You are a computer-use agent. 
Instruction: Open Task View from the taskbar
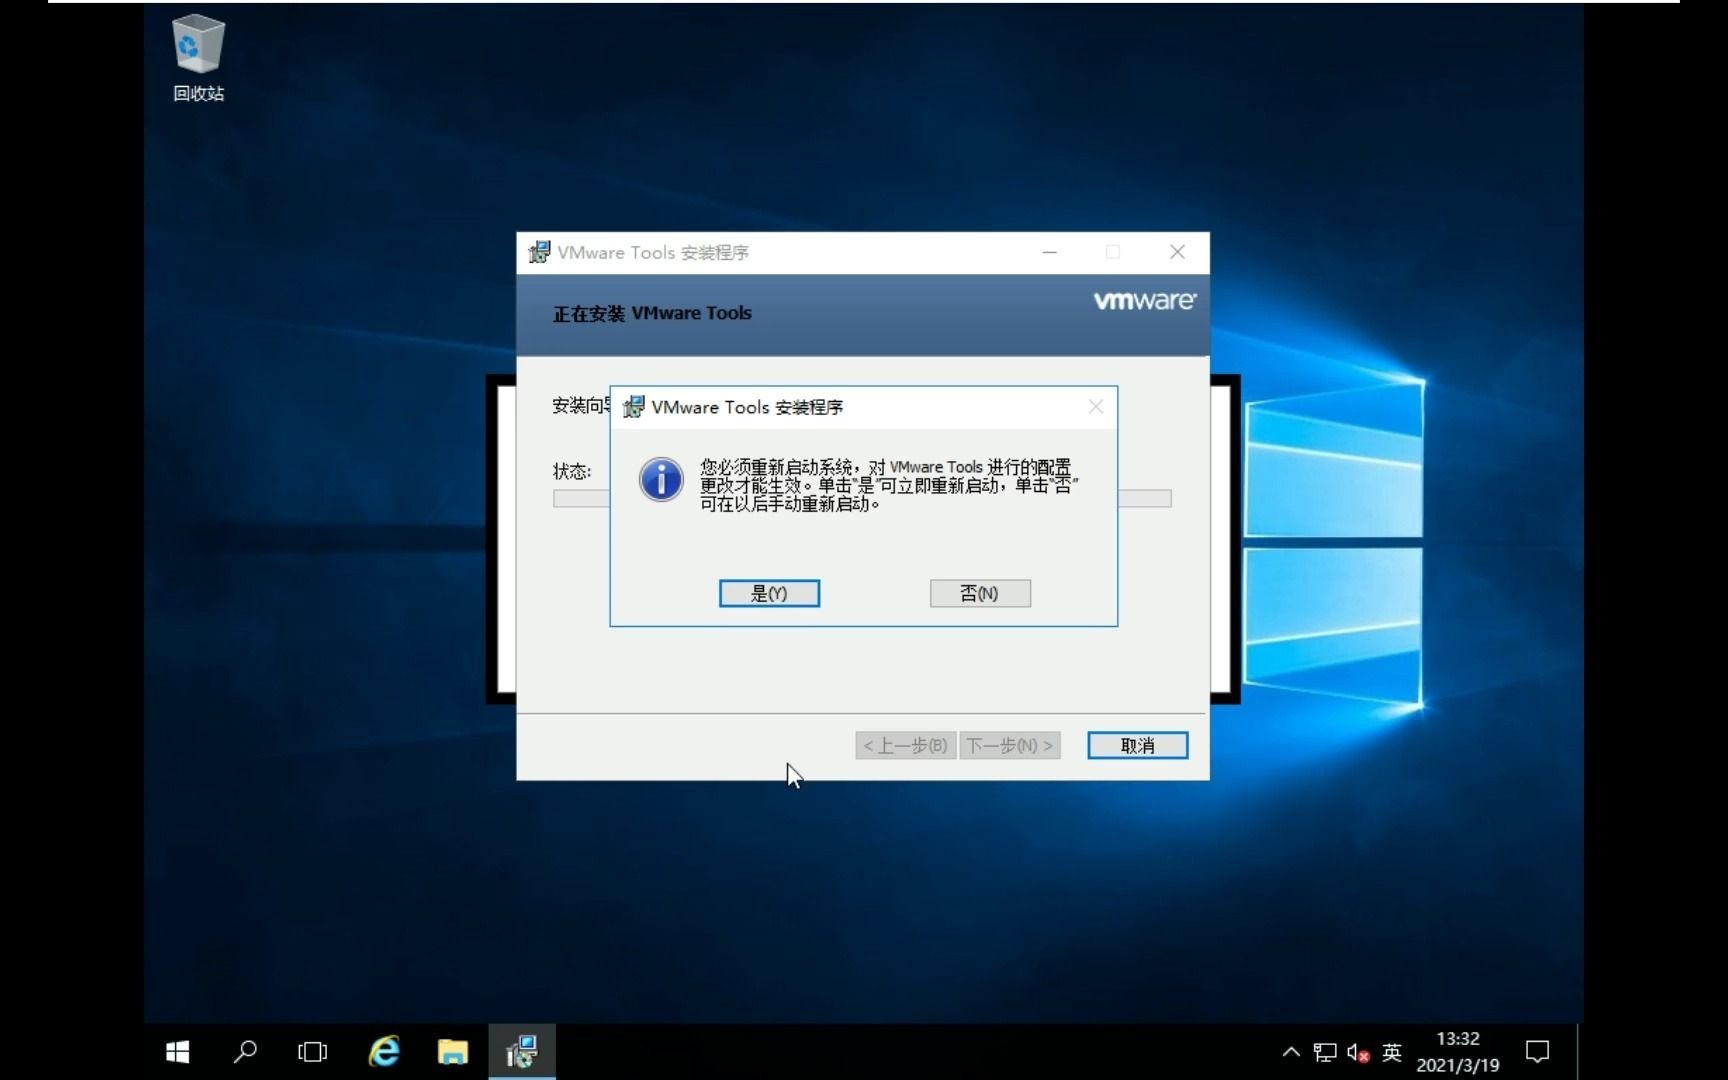click(x=313, y=1052)
